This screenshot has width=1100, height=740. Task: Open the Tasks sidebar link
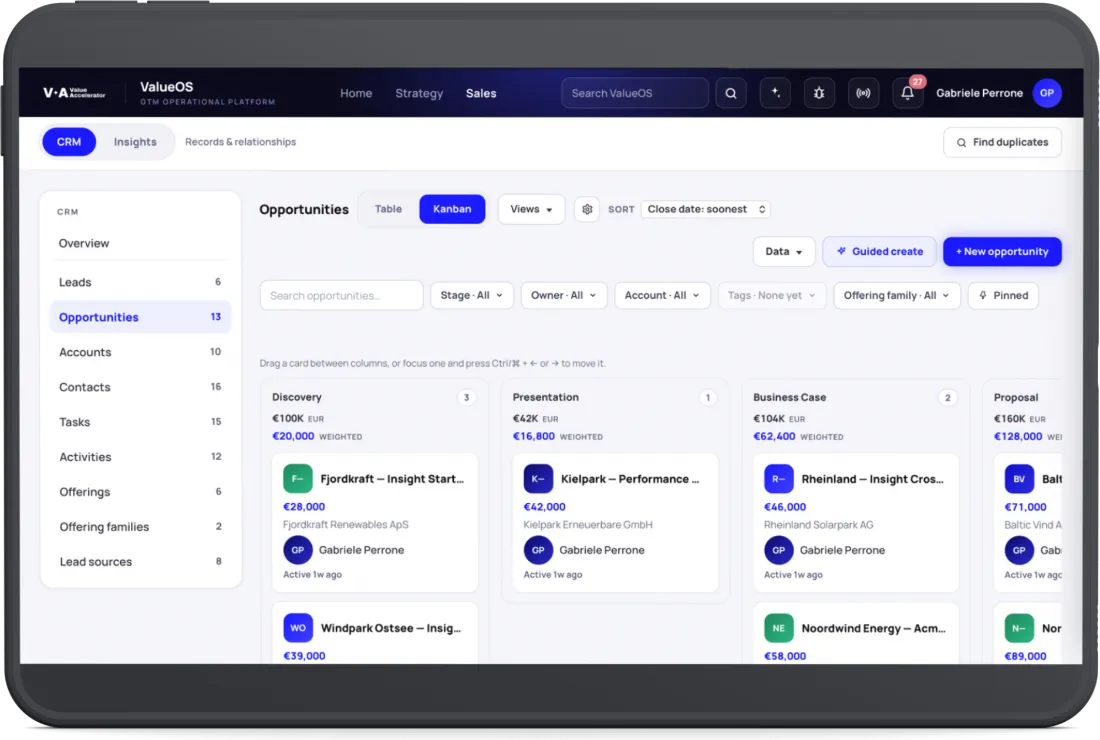[140, 422]
